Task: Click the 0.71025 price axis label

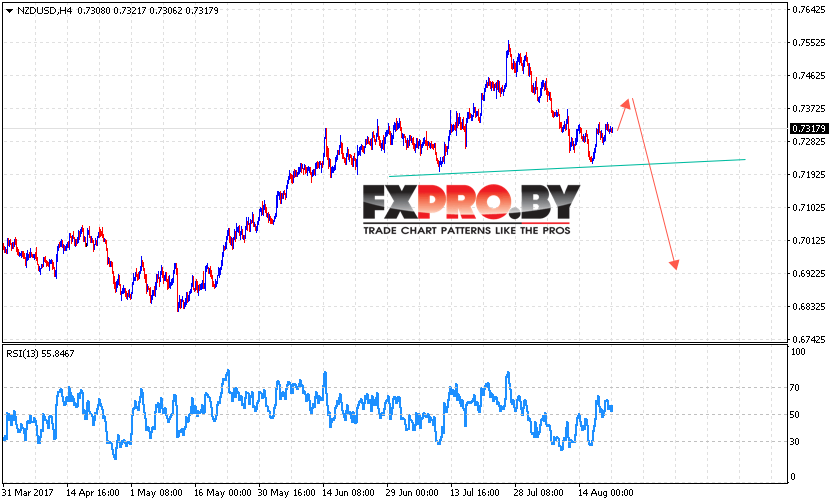Action: pyautogui.click(x=808, y=208)
